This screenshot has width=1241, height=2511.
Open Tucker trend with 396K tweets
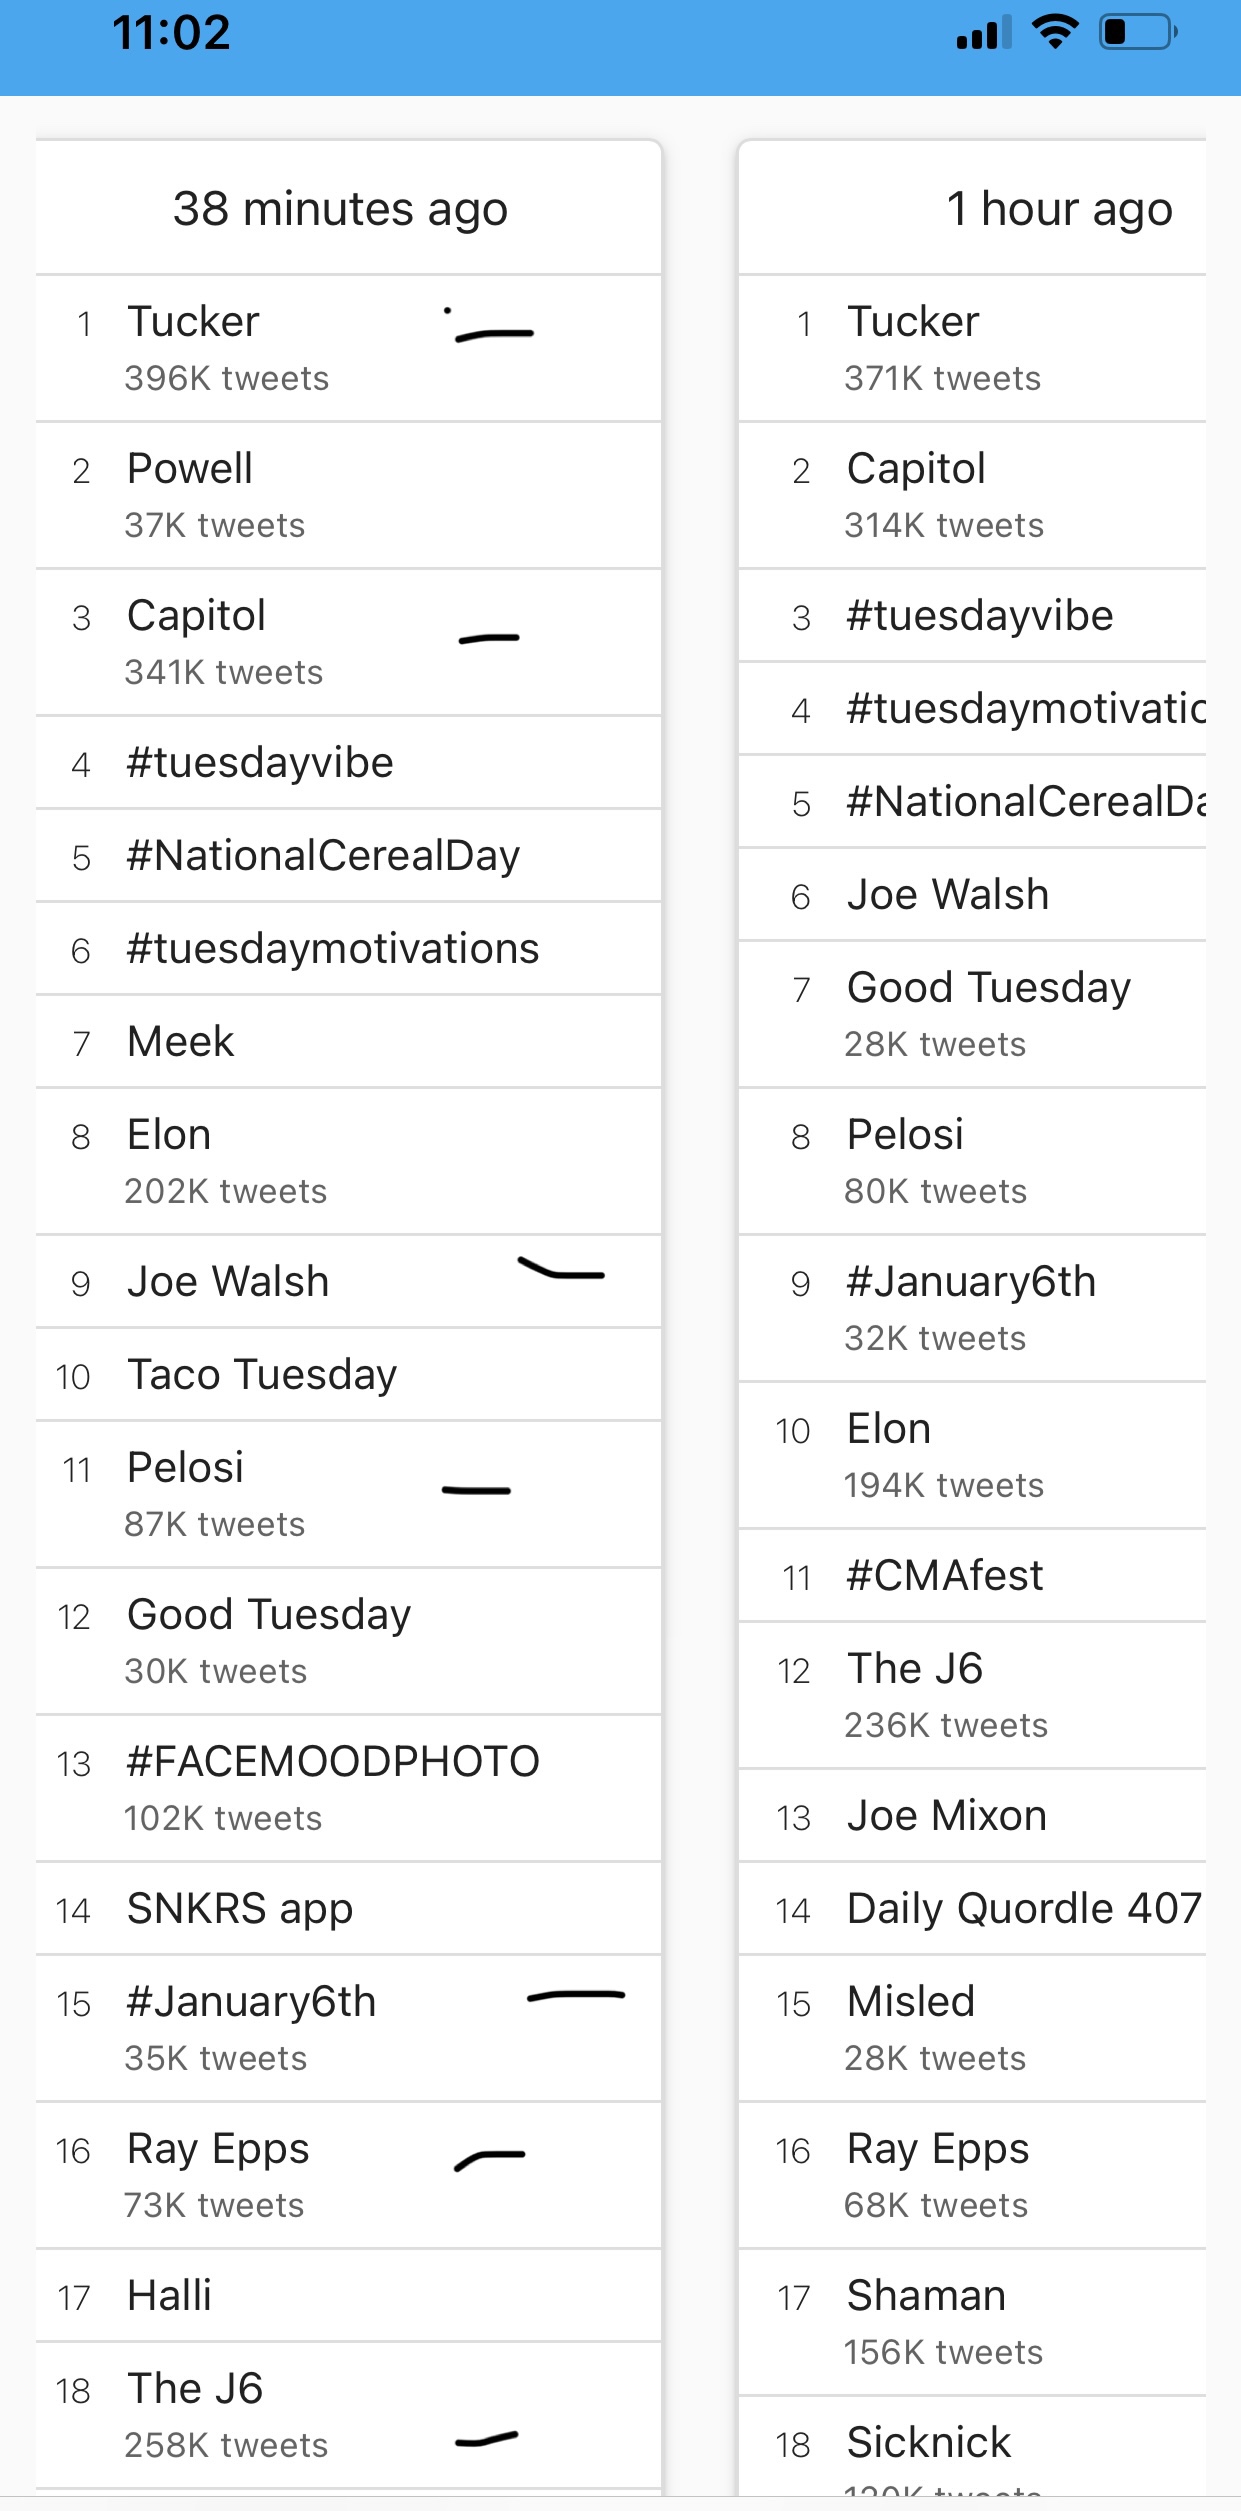[348, 348]
